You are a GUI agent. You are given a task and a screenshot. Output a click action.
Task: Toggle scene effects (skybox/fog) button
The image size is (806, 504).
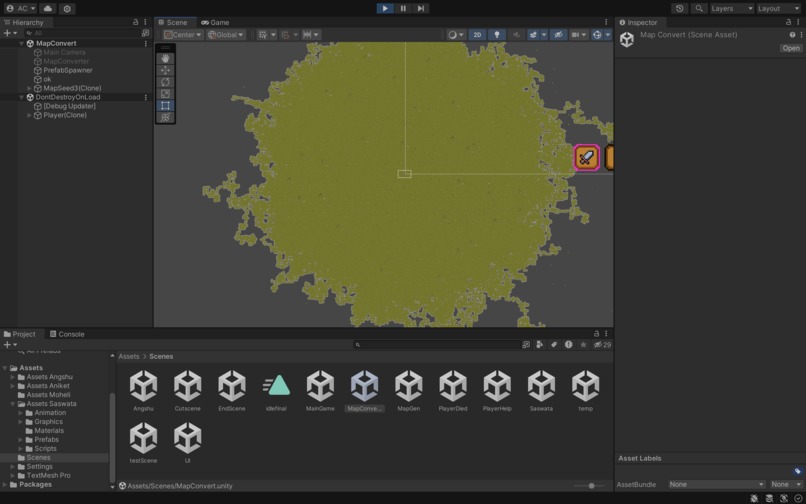click(x=533, y=34)
